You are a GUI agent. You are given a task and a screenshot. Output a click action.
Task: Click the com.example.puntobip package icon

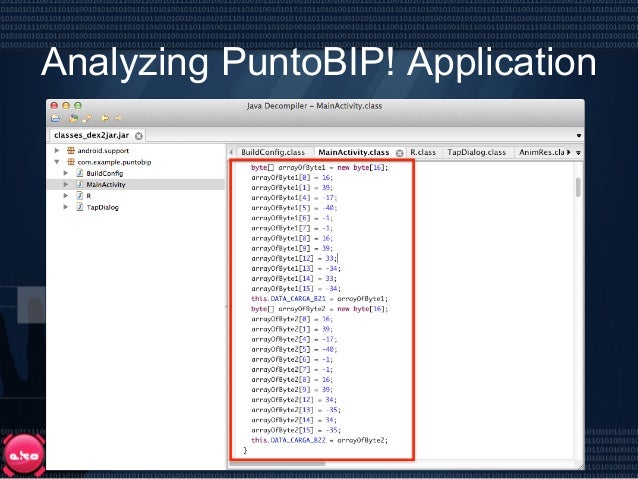coord(71,162)
